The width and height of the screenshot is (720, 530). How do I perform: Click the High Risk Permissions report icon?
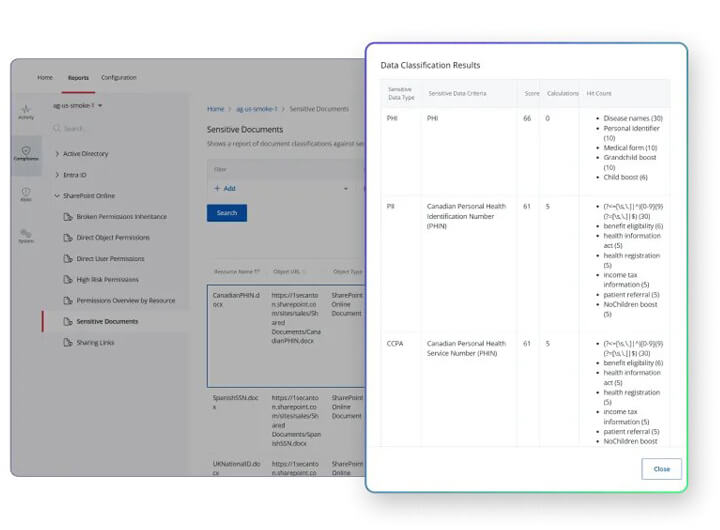click(x=68, y=280)
